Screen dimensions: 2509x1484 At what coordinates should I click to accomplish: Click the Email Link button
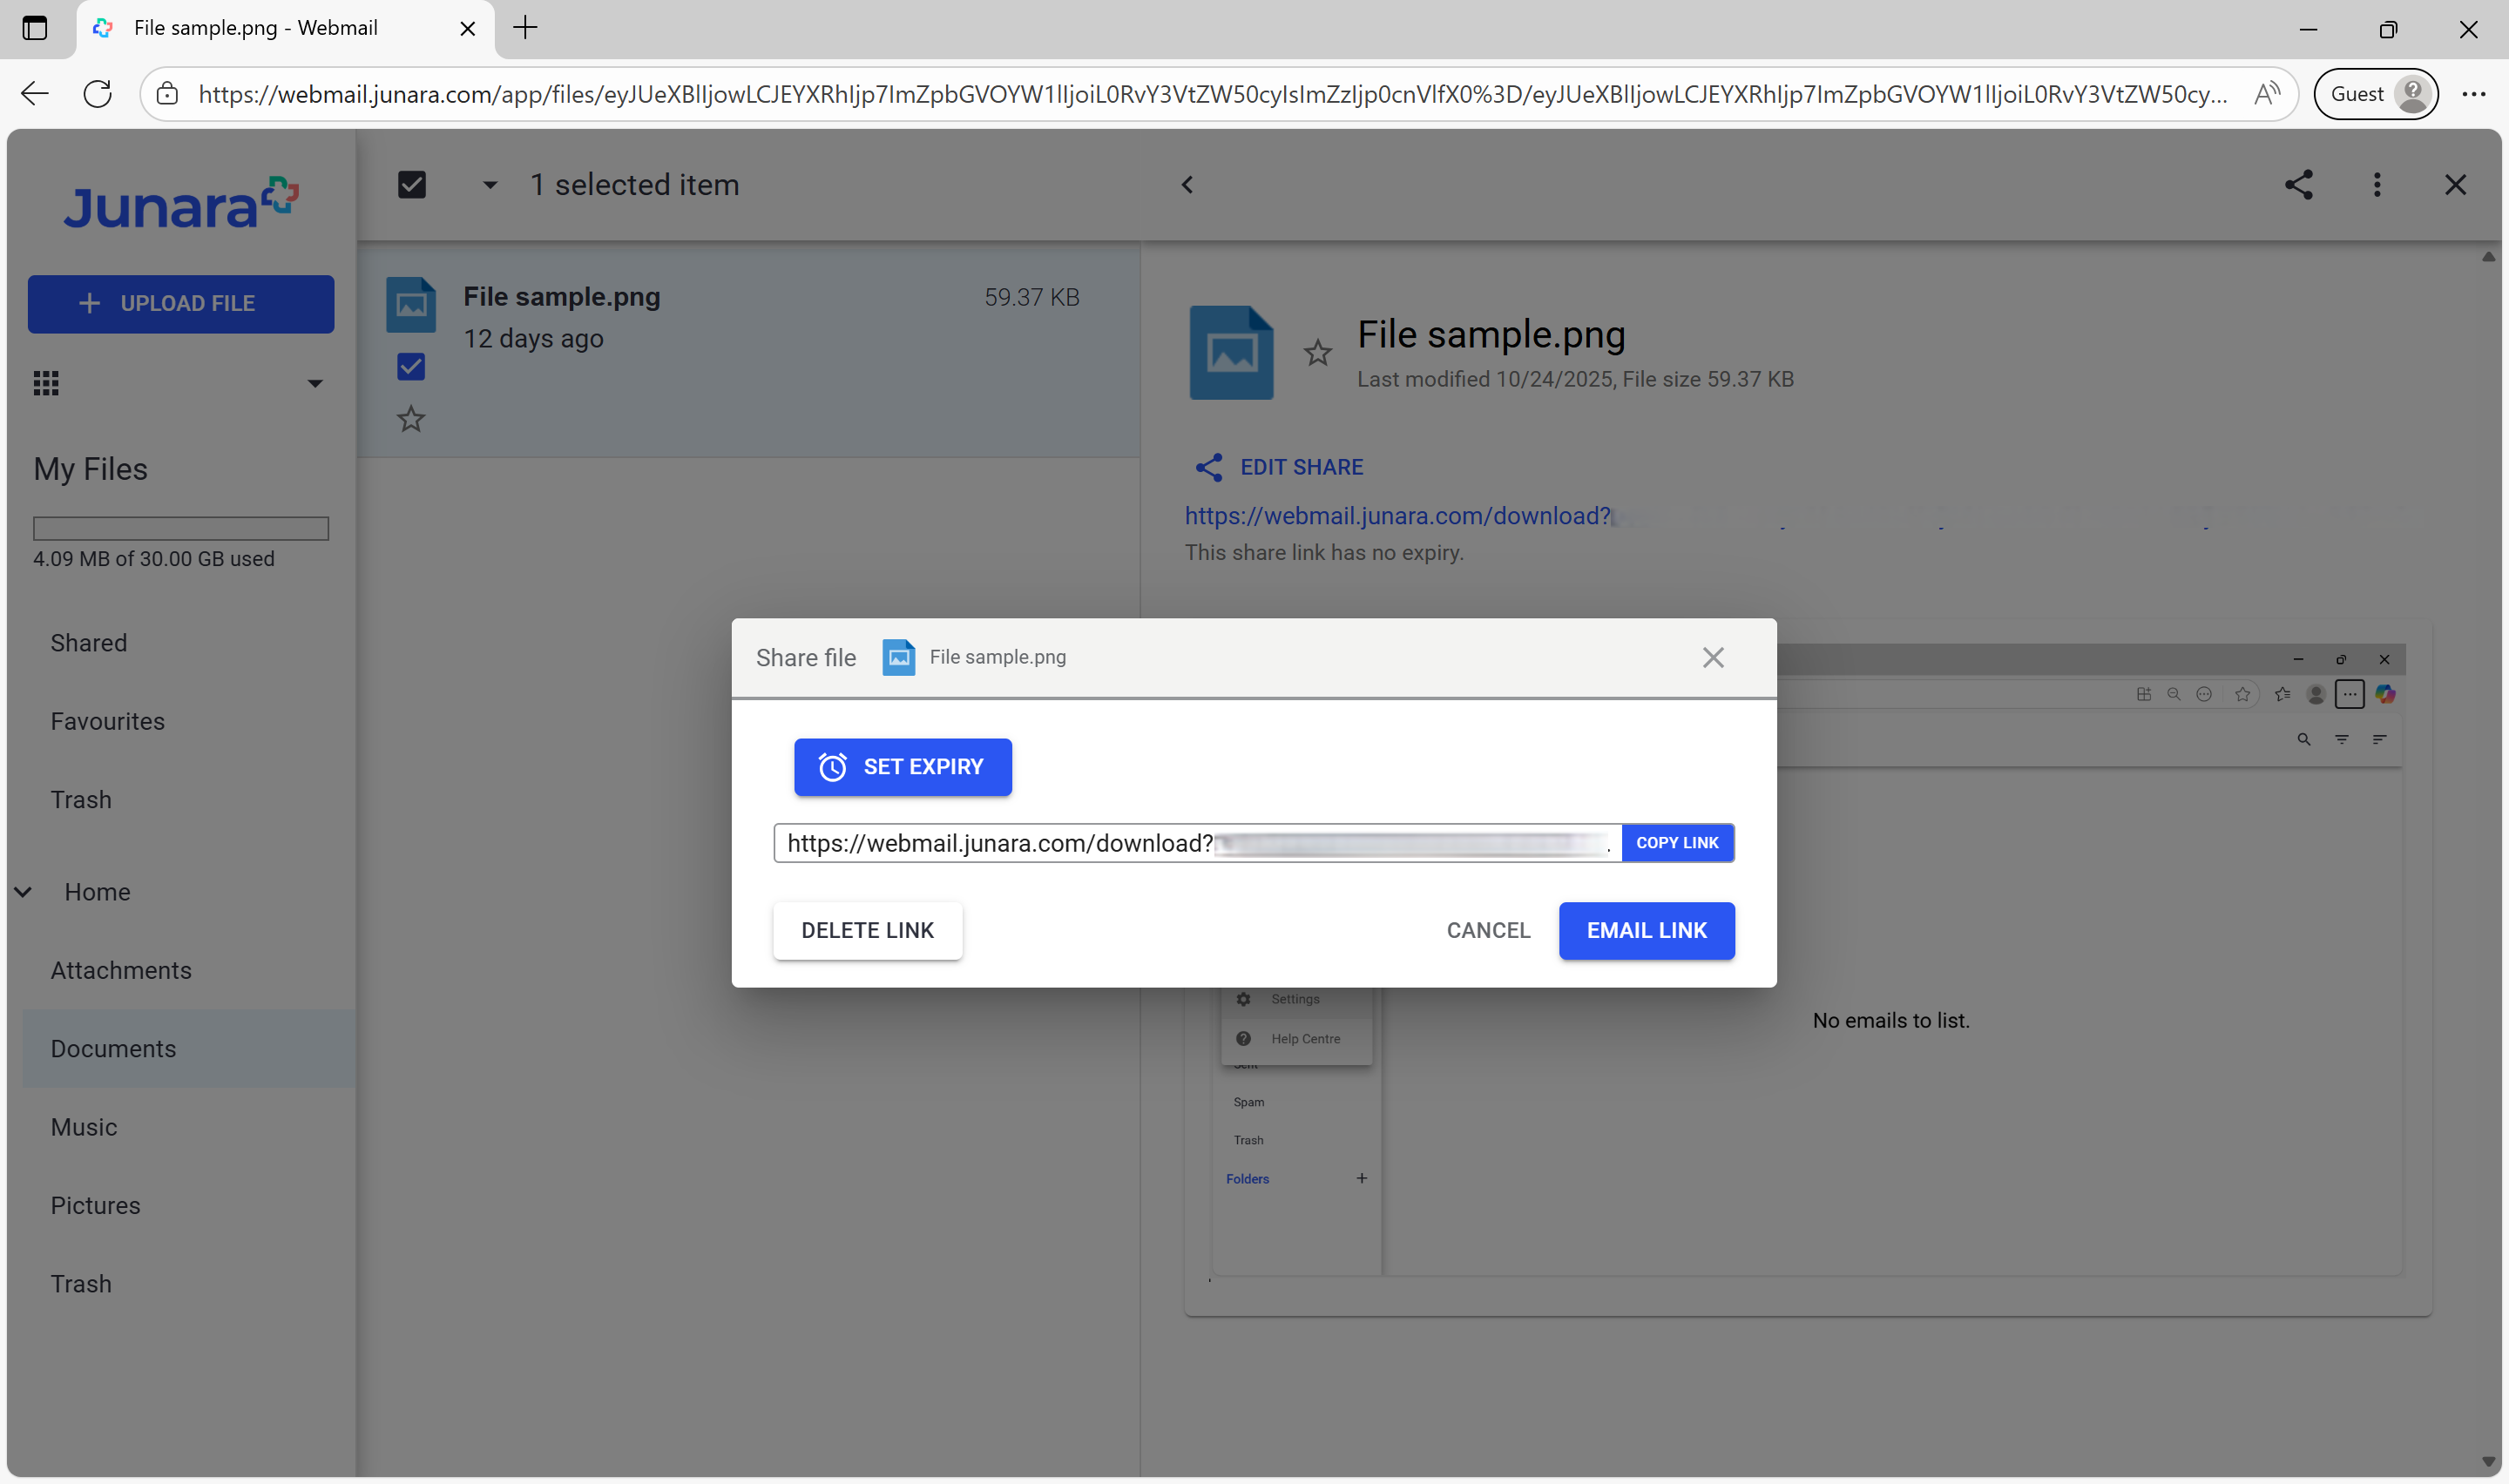point(1646,931)
